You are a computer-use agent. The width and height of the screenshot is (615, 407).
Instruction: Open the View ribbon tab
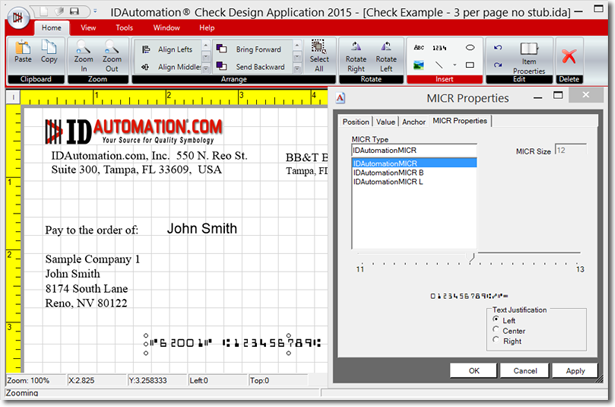pyautogui.click(x=88, y=28)
